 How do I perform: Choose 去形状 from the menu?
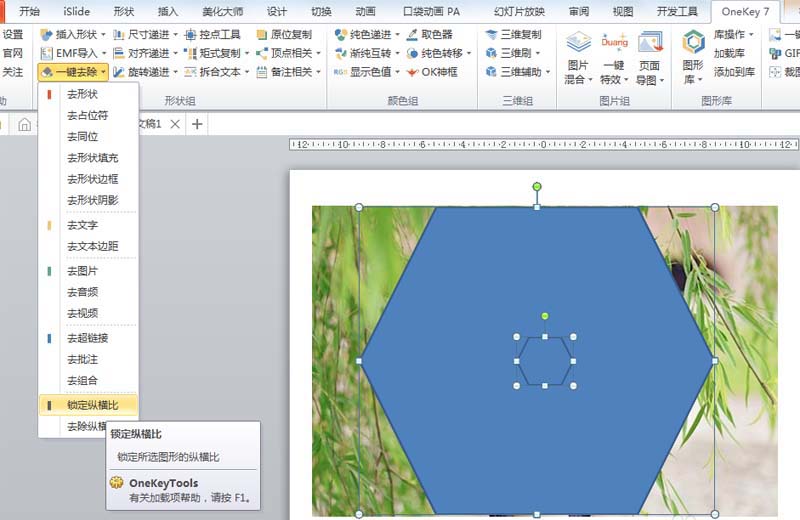[x=88, y=94]
